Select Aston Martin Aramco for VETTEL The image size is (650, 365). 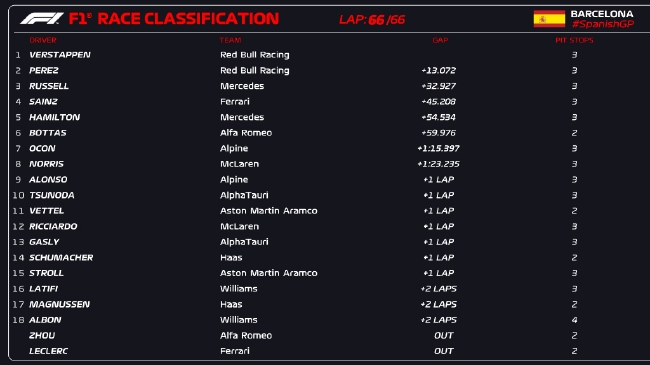(269, 211)
